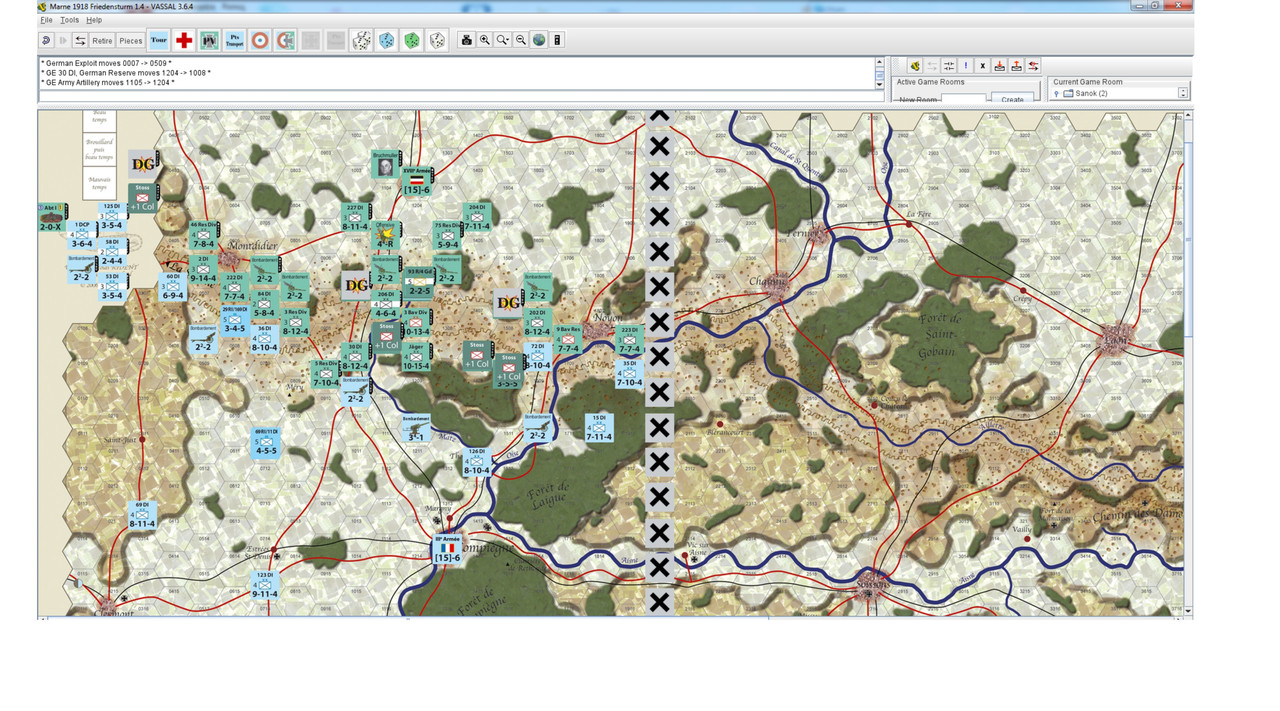Click the zoom out magnifier icon
The height and width of the screenshot is (711, 1280).
tap(521, 40)
